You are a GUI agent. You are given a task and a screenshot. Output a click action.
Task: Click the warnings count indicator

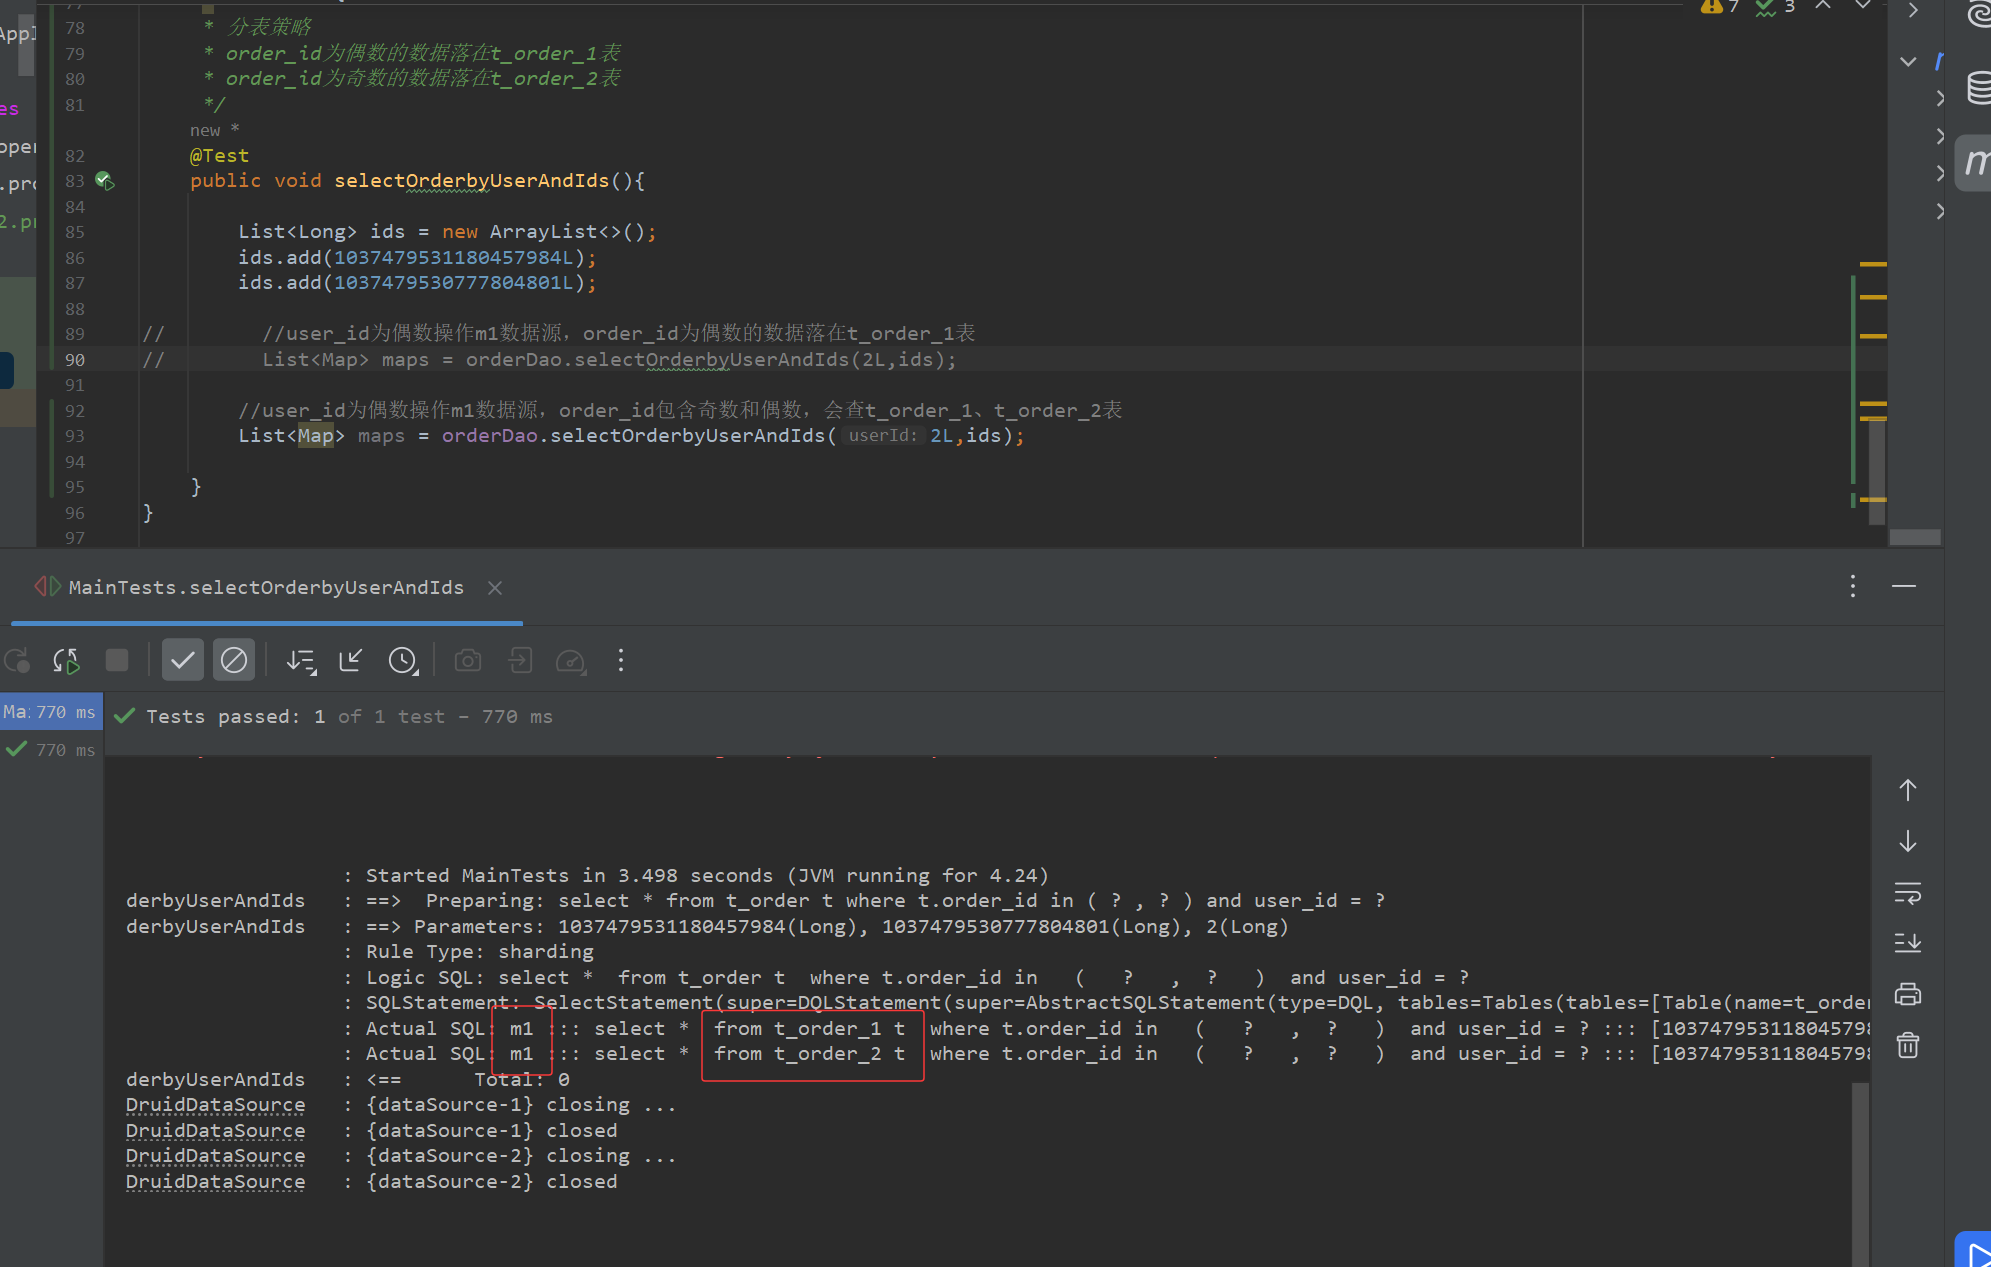pos(1720,7)
